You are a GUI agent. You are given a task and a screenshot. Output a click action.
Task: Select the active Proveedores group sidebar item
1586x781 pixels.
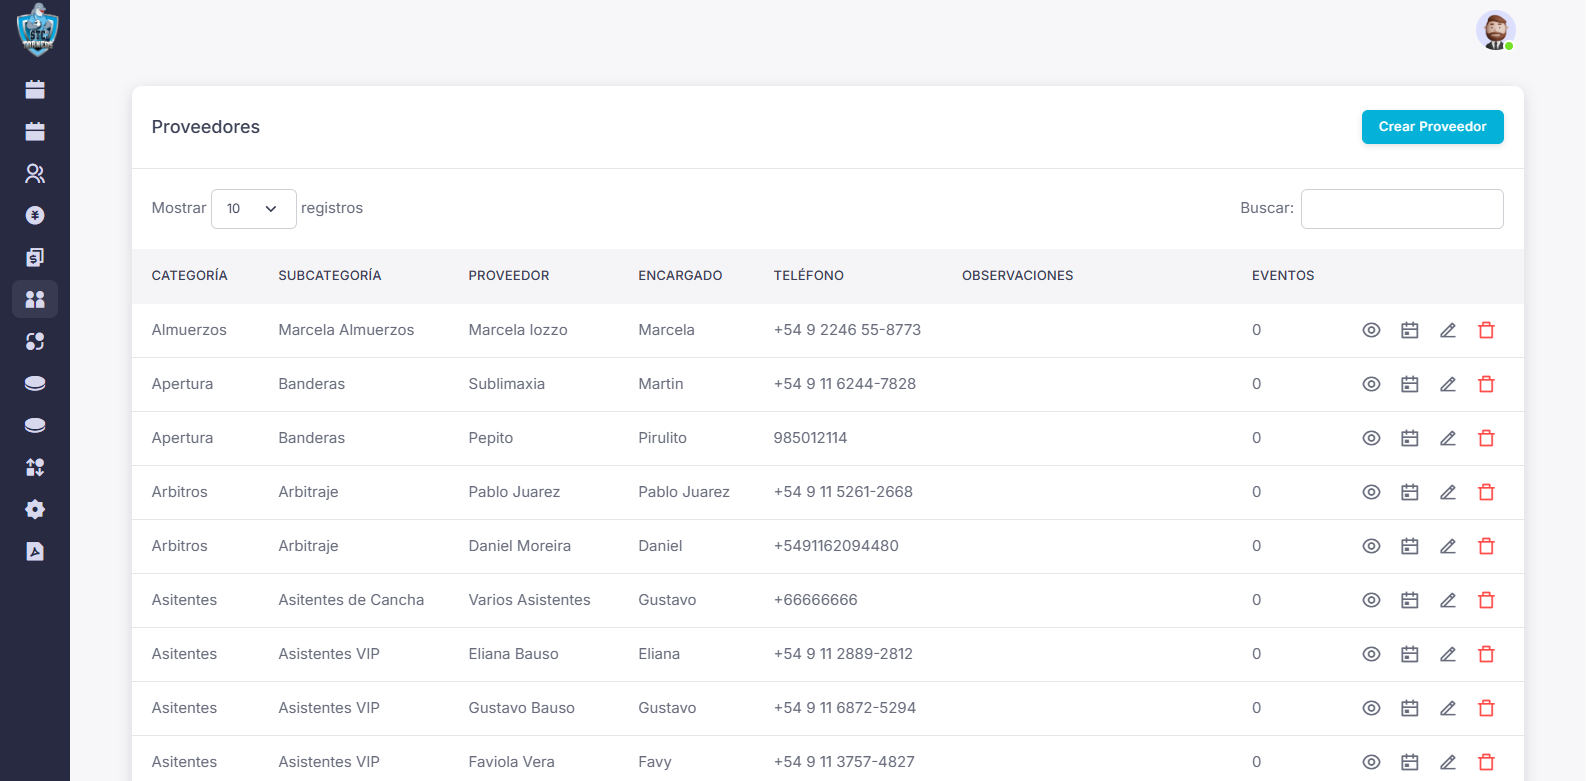(x=35, y=300)
